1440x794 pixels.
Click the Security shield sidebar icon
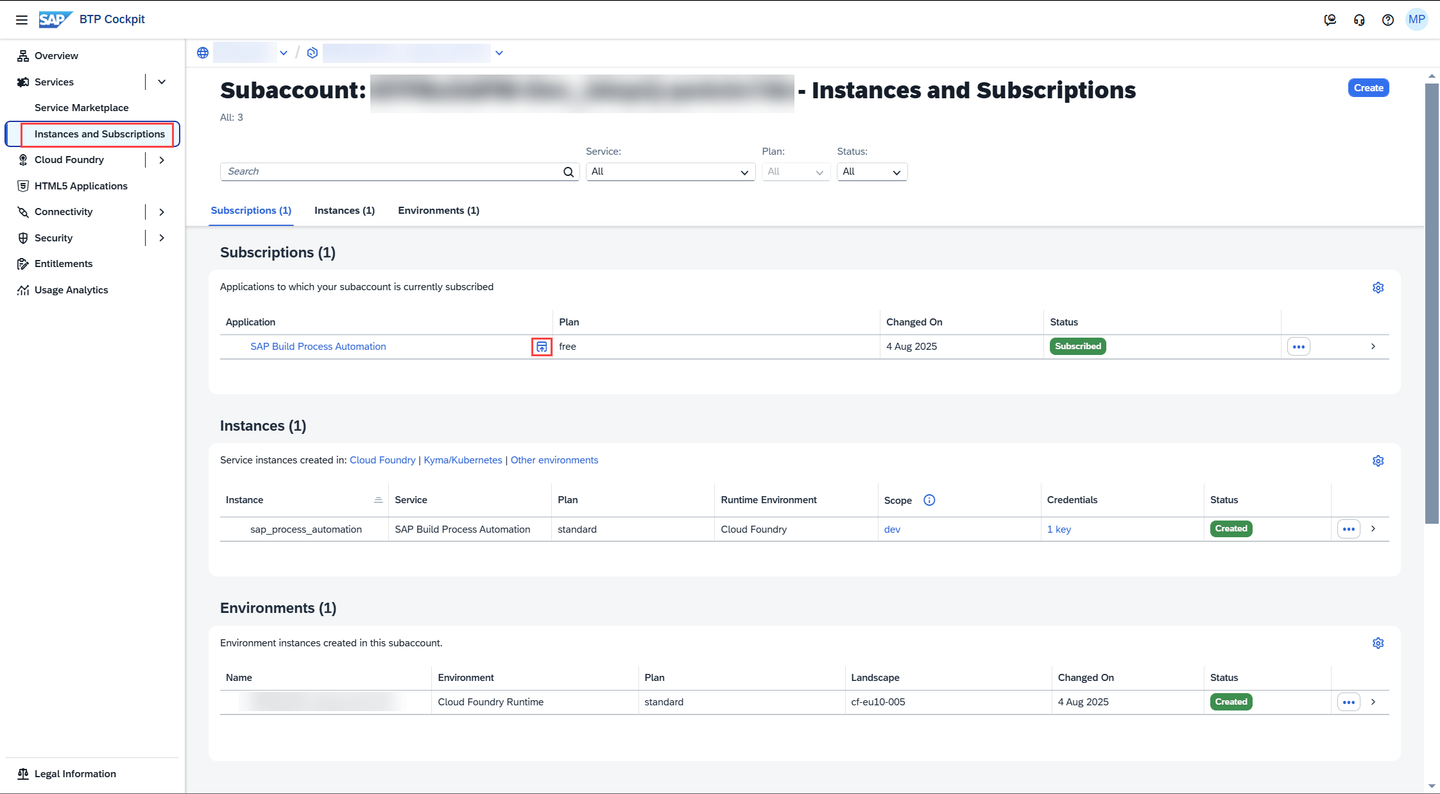(23, 238)
